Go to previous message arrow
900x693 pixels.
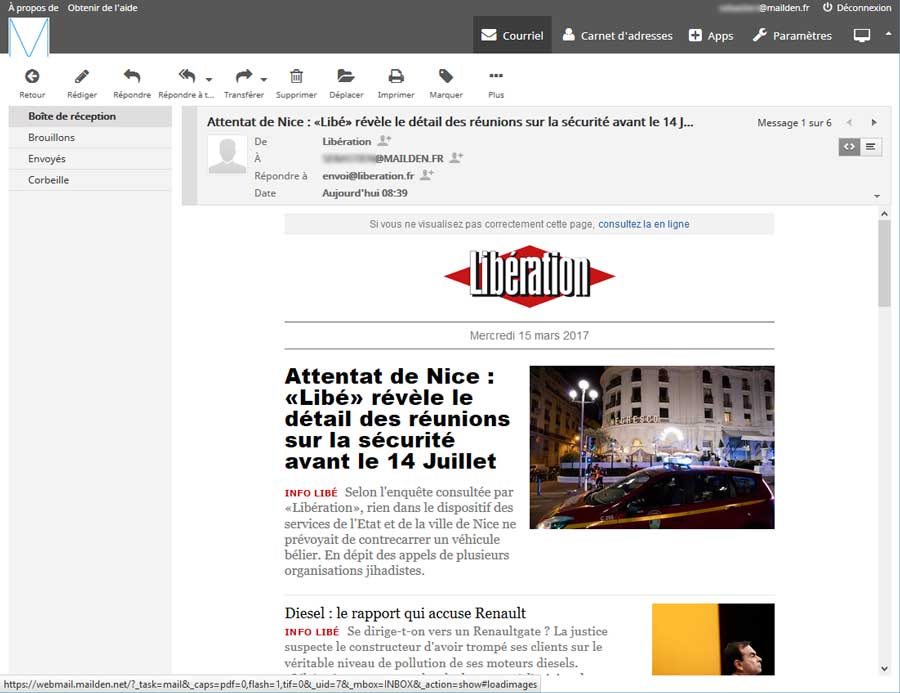[849, 122]
